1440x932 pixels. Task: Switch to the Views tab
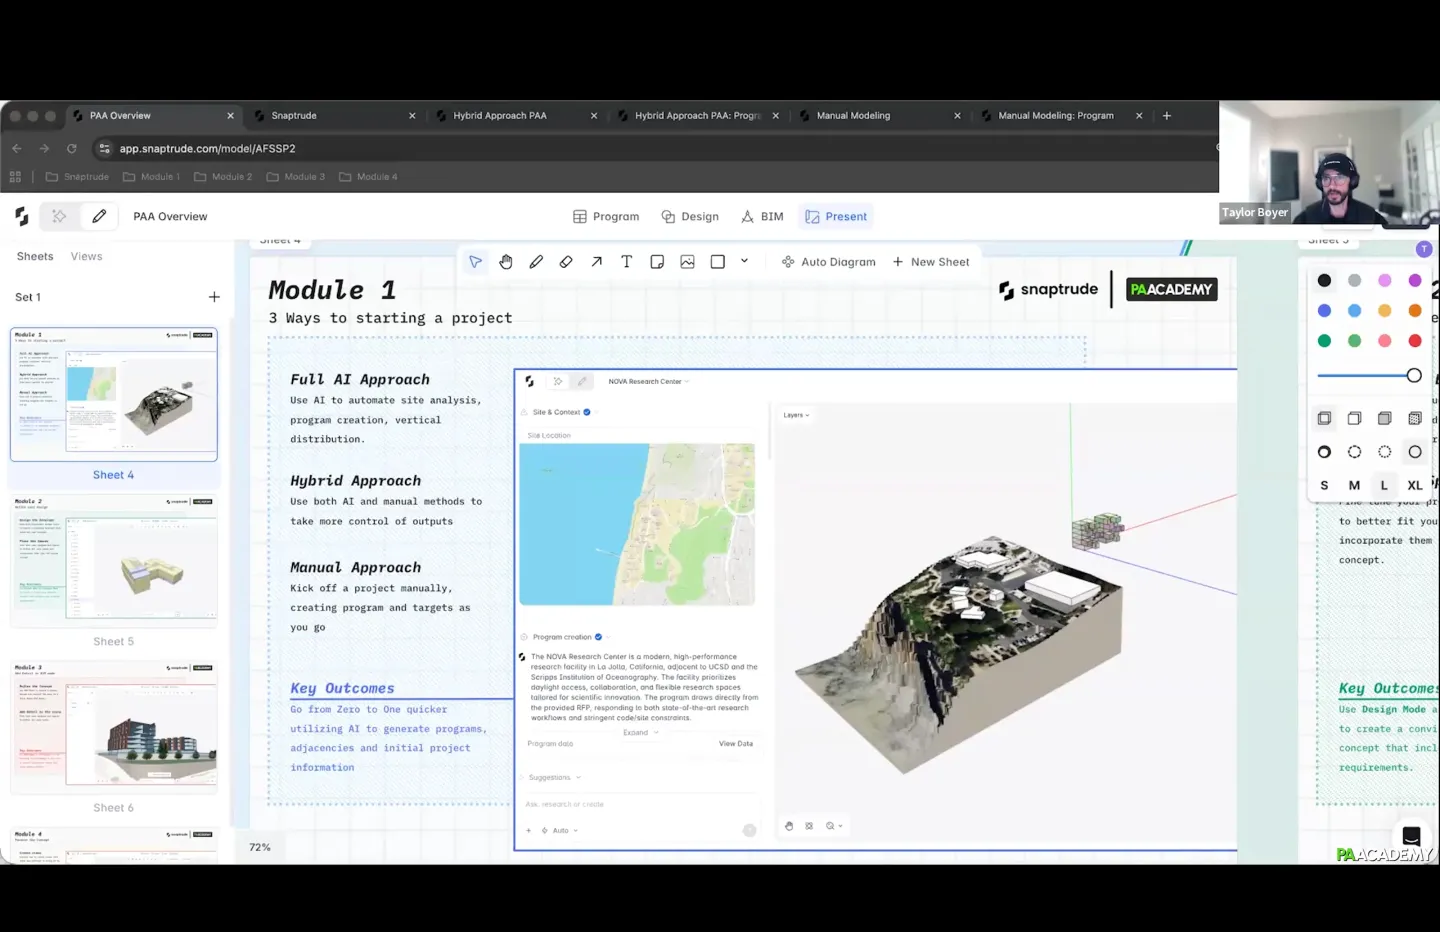86,256
